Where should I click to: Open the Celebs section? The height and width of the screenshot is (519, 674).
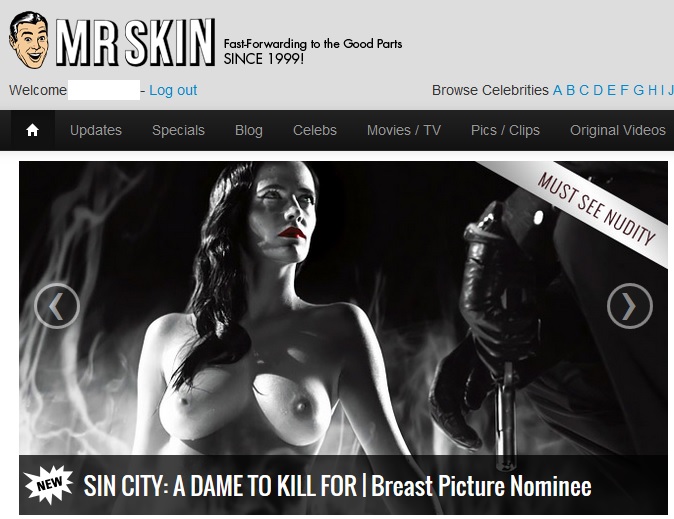pos(315,130)
